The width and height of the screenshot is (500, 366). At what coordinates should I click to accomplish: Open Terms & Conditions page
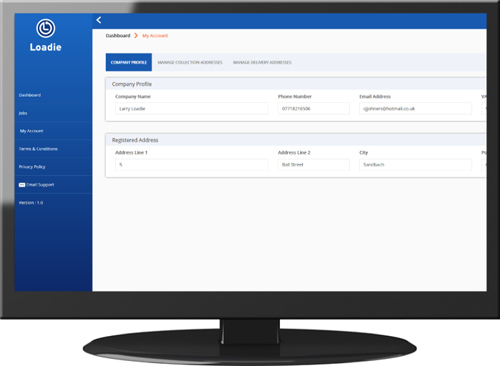(x=38, y=149)
